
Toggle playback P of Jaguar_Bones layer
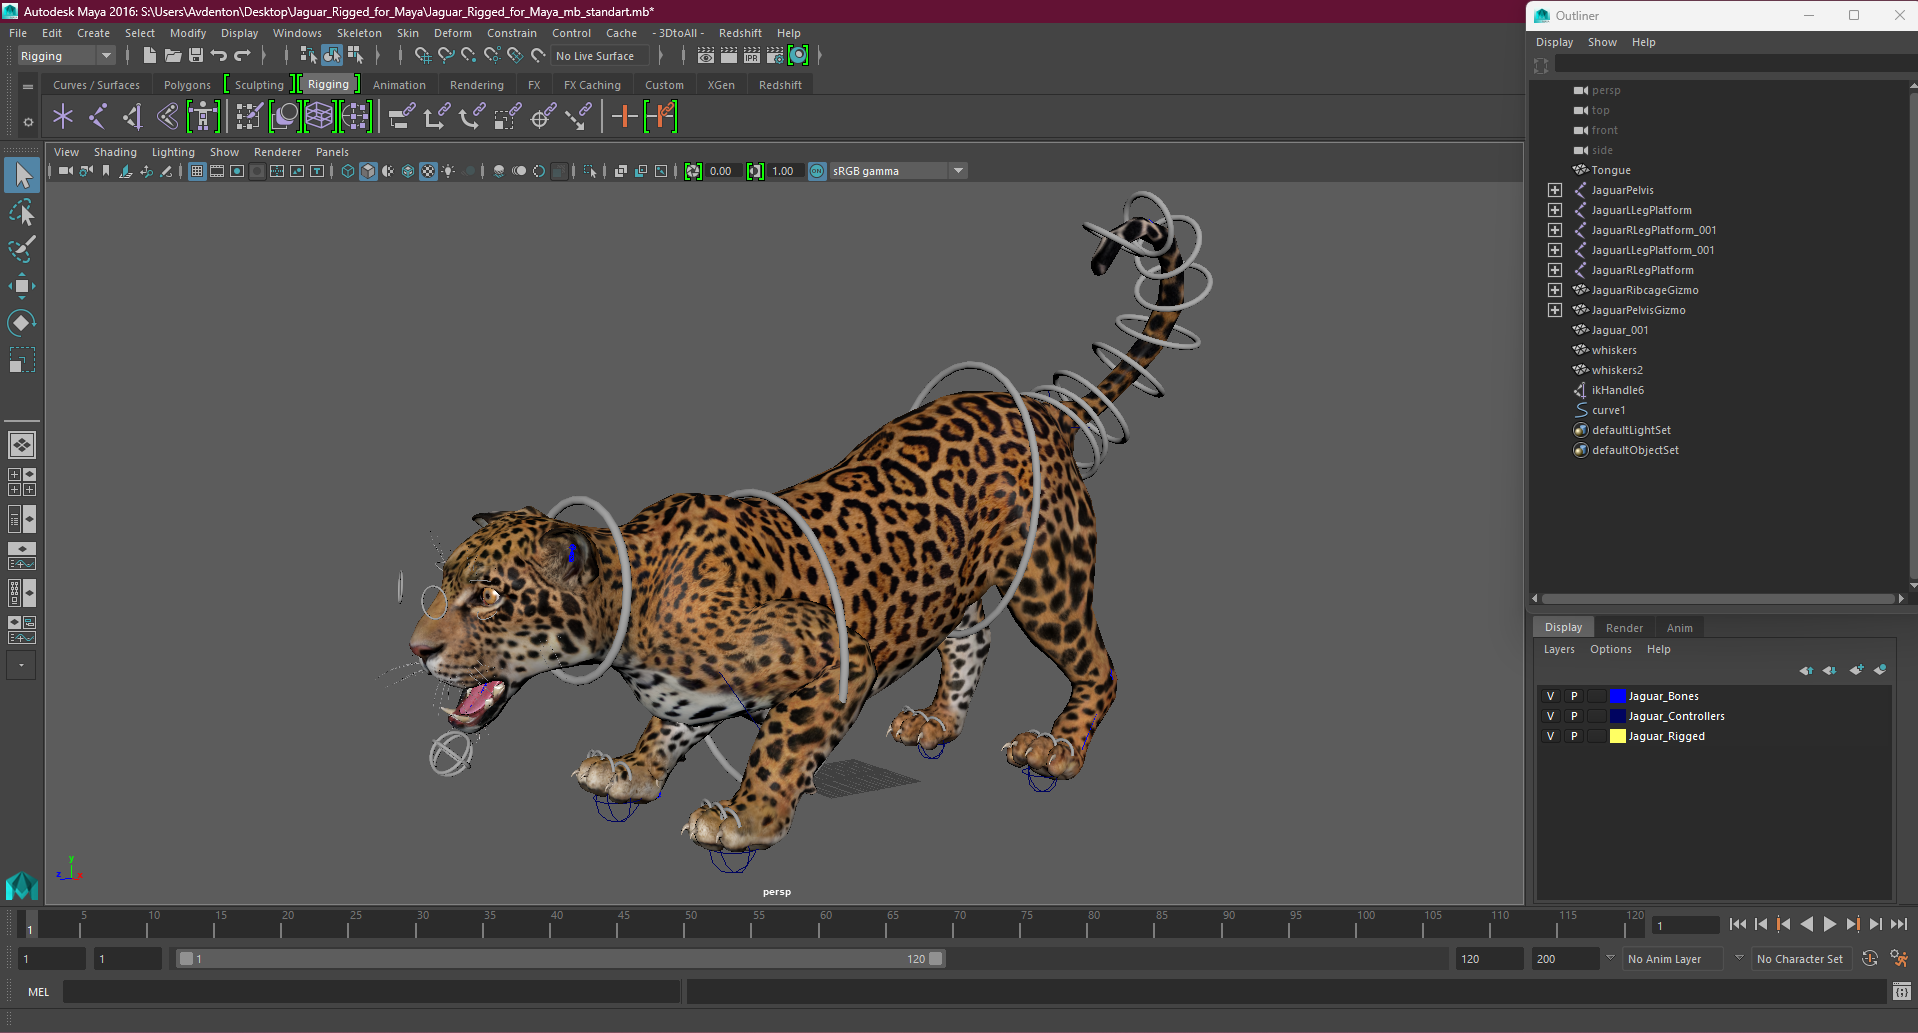click(x=1574, y=696)
